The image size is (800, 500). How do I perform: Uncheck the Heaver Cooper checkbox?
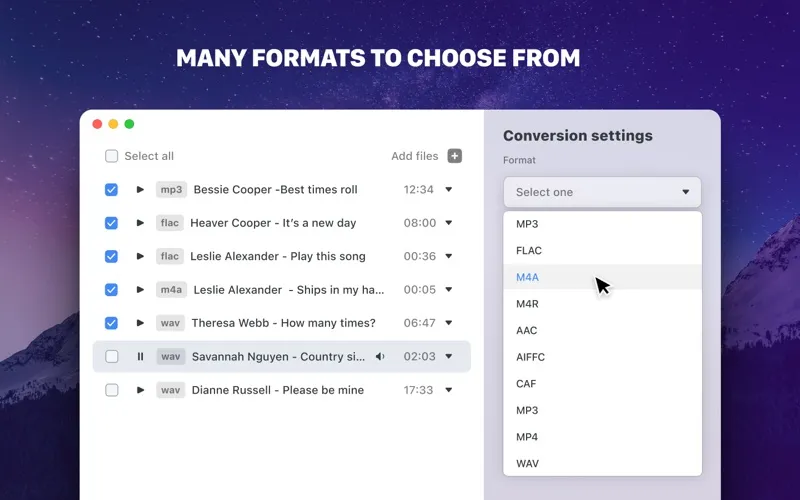[111, 223]
